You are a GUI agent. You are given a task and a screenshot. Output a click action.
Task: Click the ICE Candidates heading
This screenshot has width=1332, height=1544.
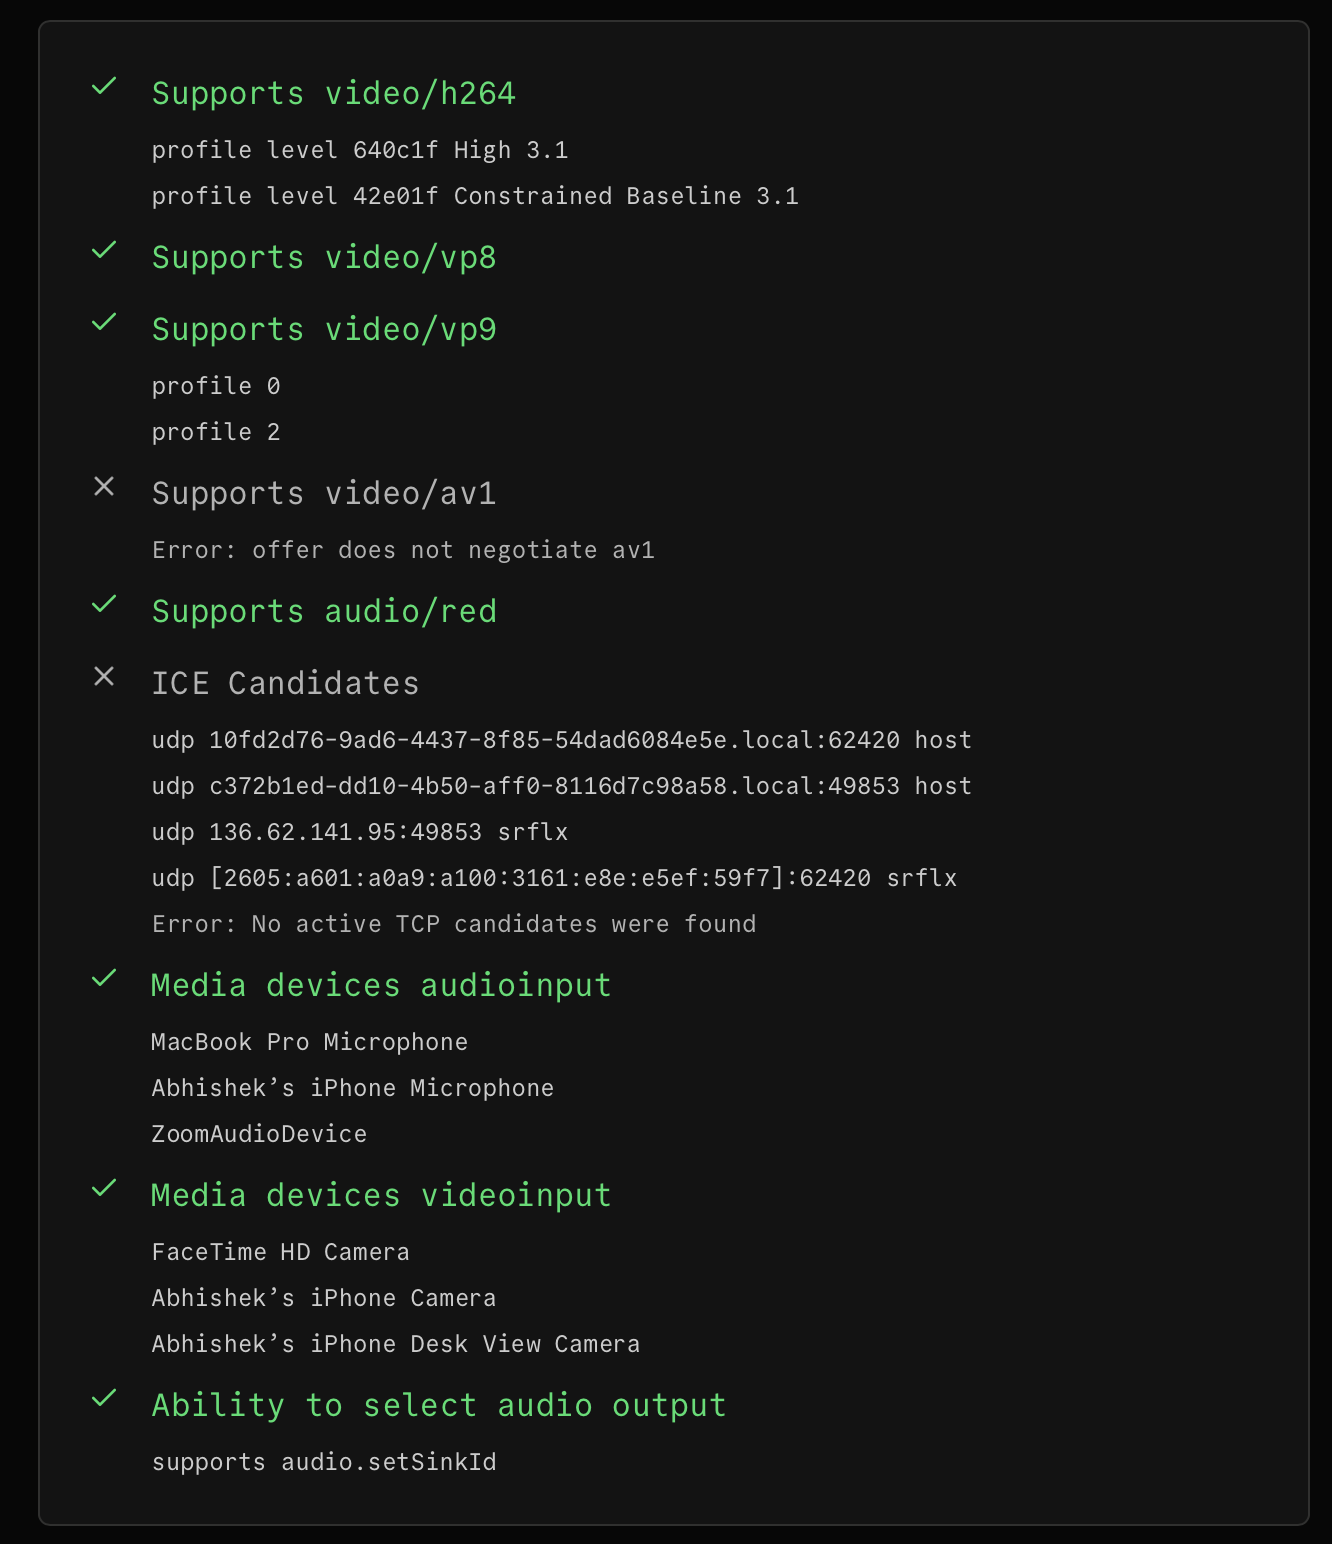[285, 684]
